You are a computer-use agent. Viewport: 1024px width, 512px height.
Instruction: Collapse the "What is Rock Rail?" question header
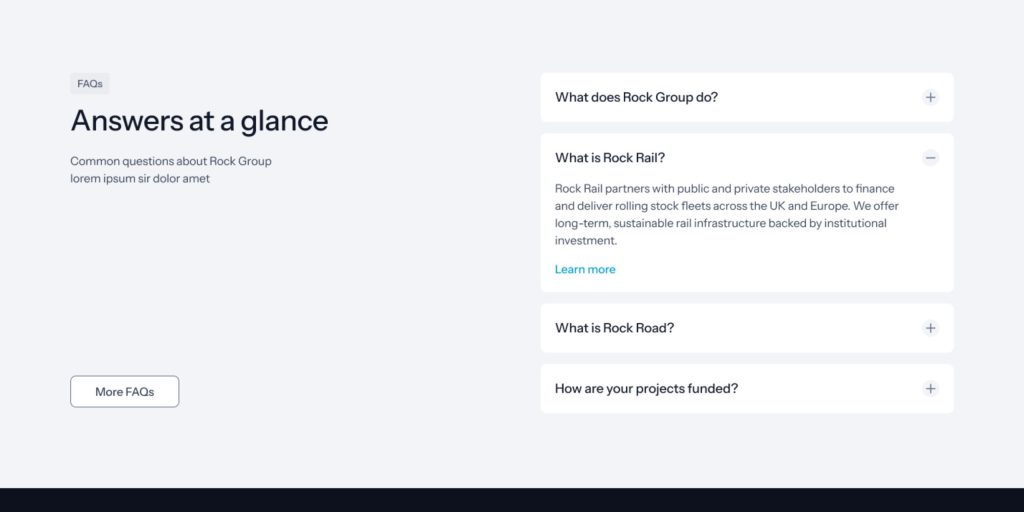click(x=610, y=158)
